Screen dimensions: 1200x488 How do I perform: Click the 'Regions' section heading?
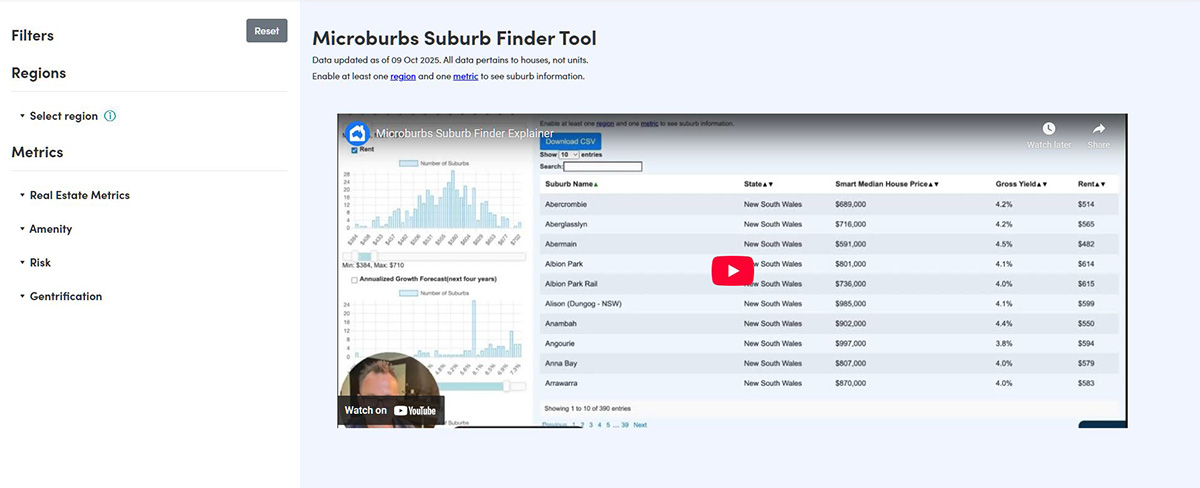coord(38,73)
